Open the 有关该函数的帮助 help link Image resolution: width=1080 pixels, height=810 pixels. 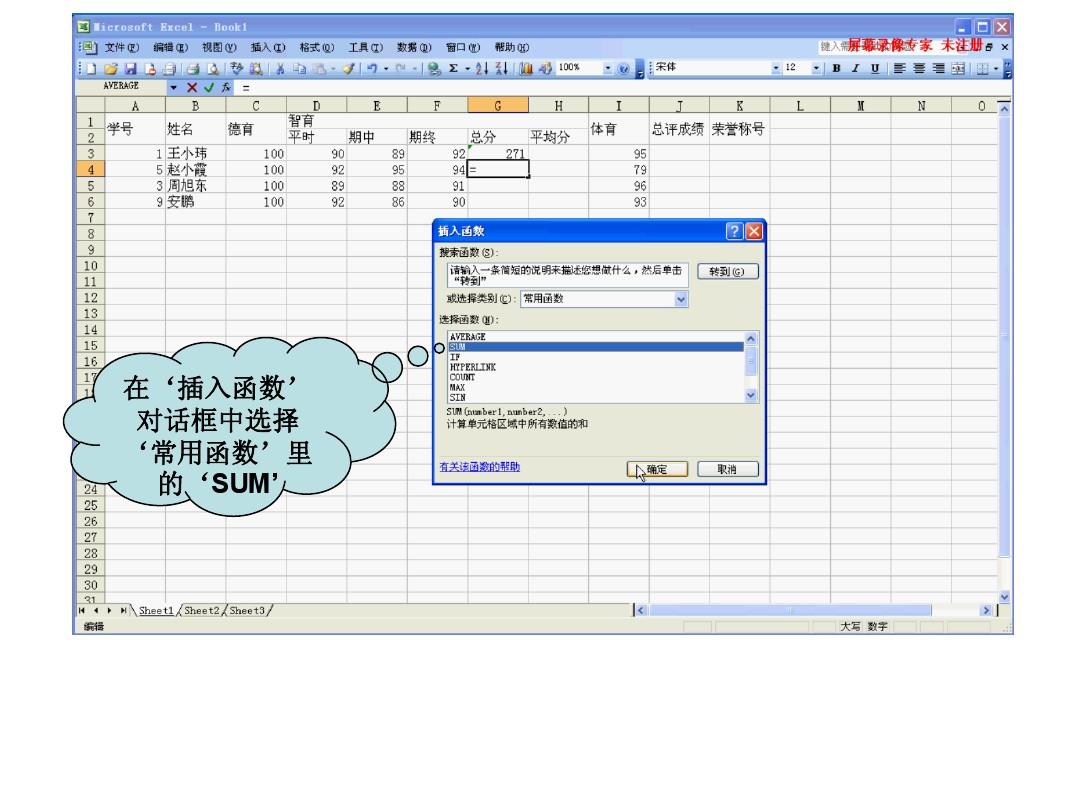[x=480, y=467]
